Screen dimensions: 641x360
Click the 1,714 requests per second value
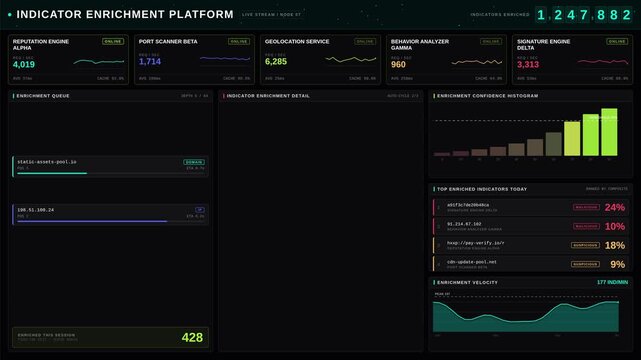click(150, 62)
